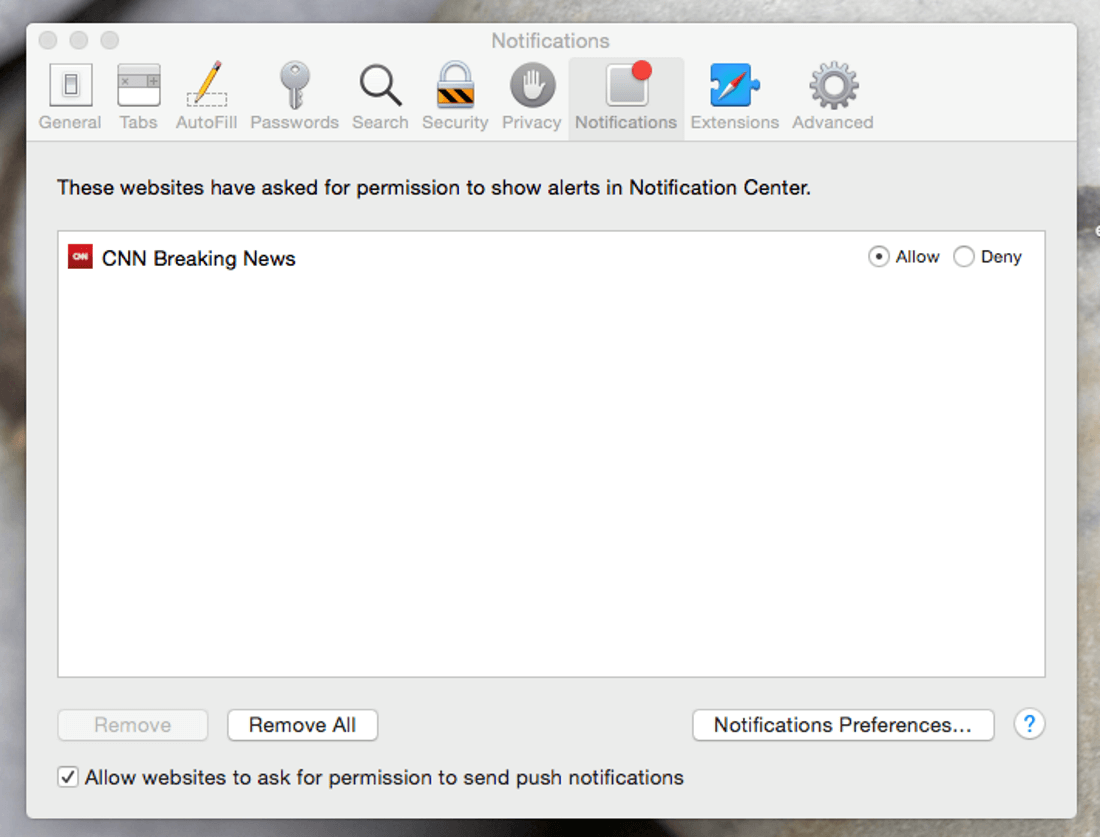The height and width of the screenshot is (837, 1100).
Task: Open the AutoFill pencil preferences pane
Action: (x=206, y=96)
